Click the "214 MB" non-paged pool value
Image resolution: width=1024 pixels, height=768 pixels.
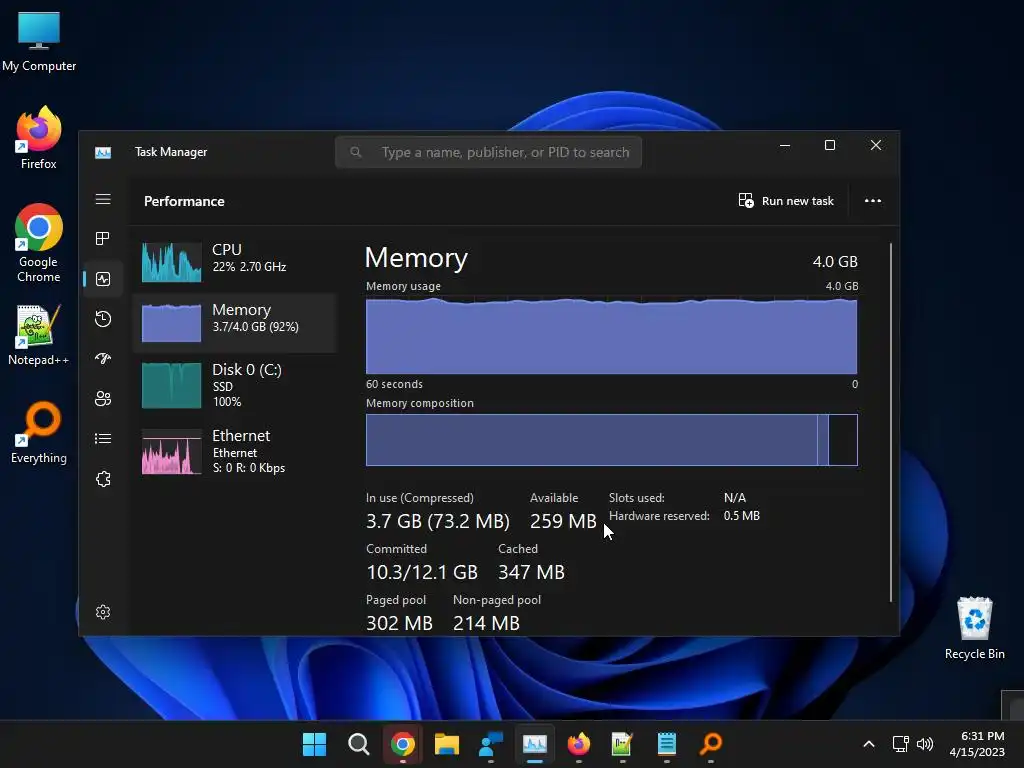pyautogui.click(x=487, y=623)
